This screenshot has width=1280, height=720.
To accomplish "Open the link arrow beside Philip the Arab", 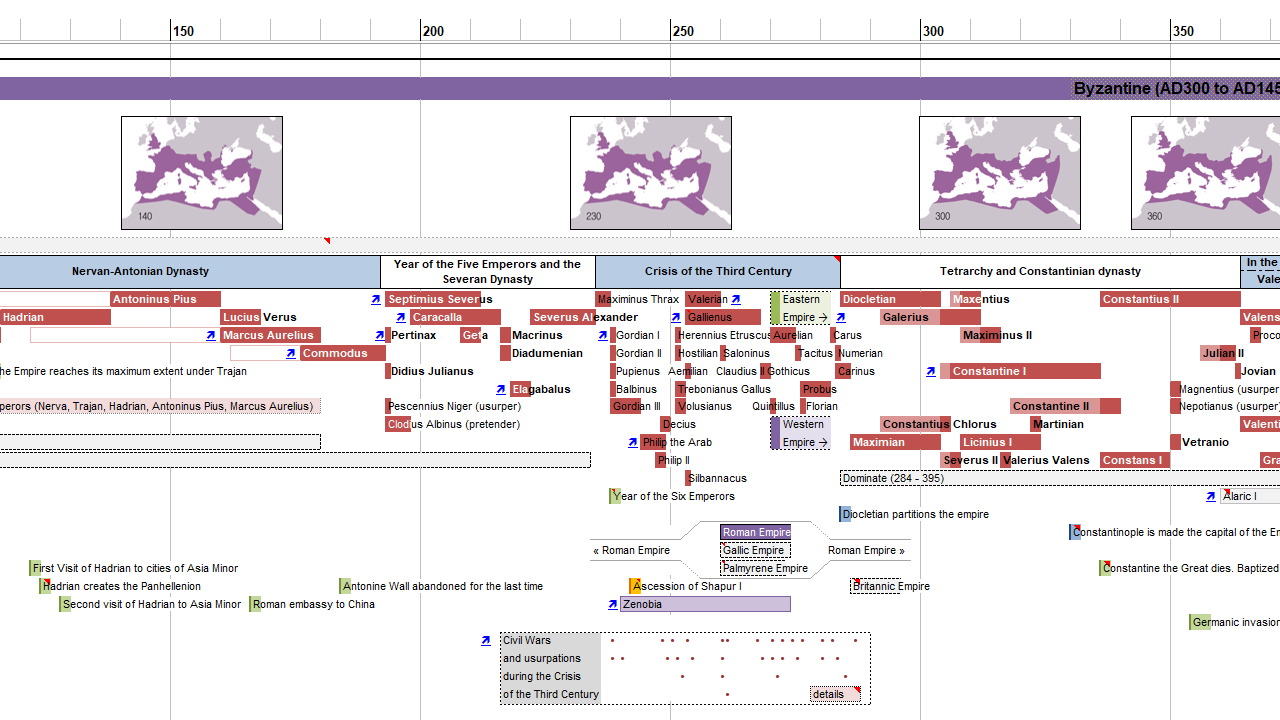I will click(632, 443).
